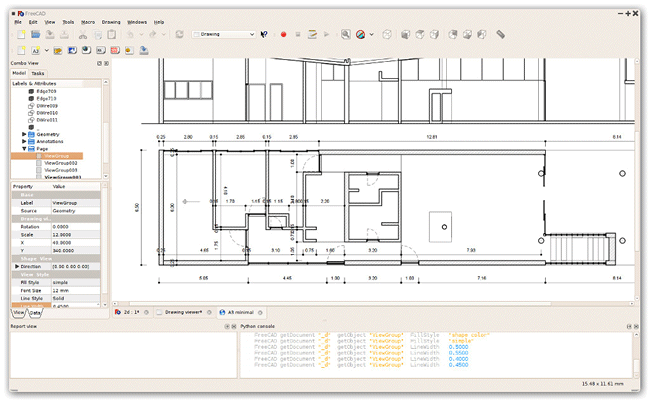Expand the Direction property row
The height and width of the screenshot is (401, 650).
pyautogui.click(x=15, y=267)
